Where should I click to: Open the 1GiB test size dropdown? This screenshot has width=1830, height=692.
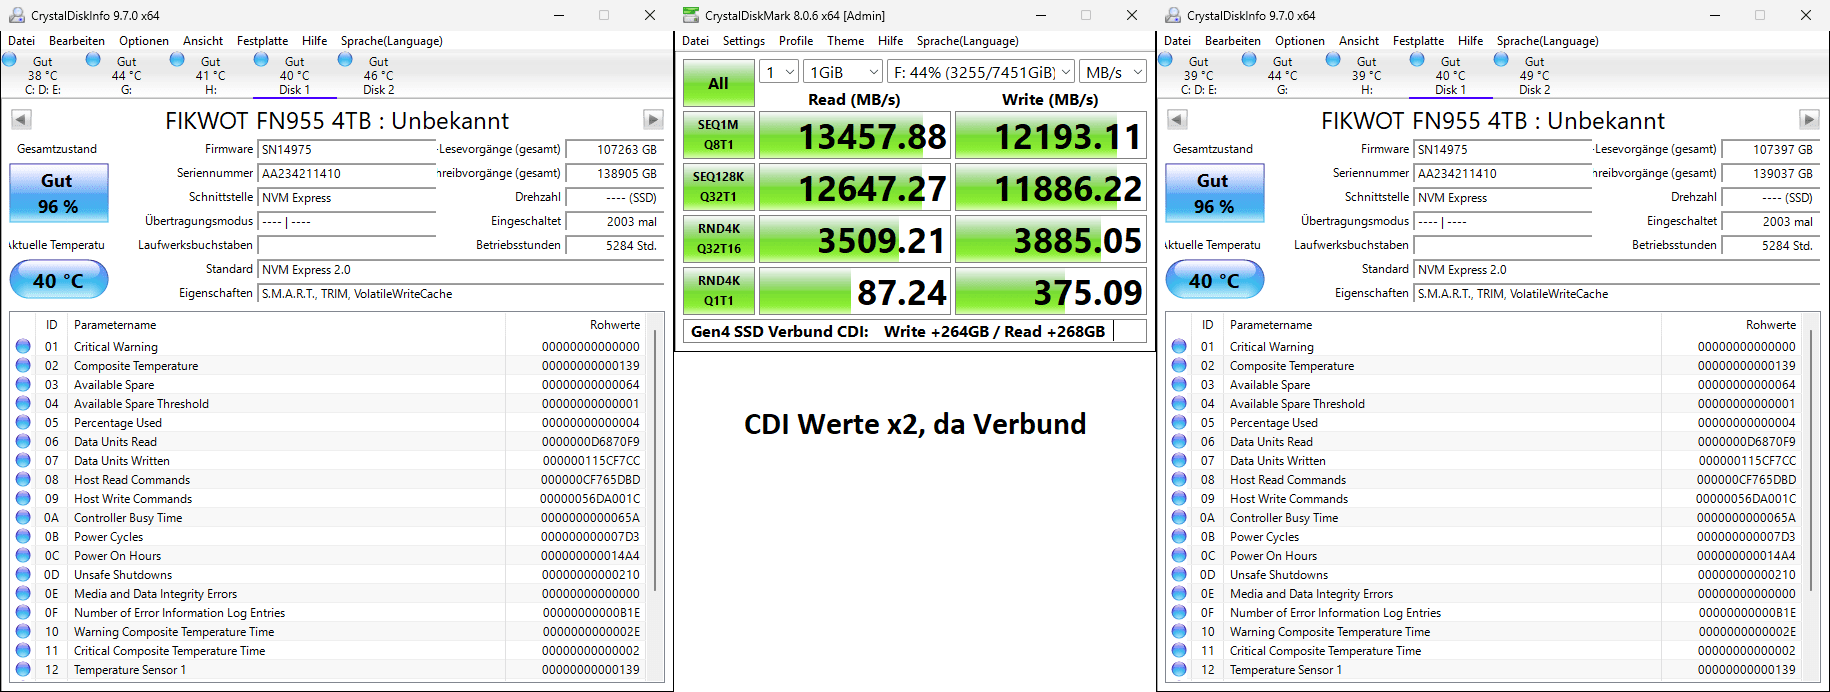coord(844,72)
